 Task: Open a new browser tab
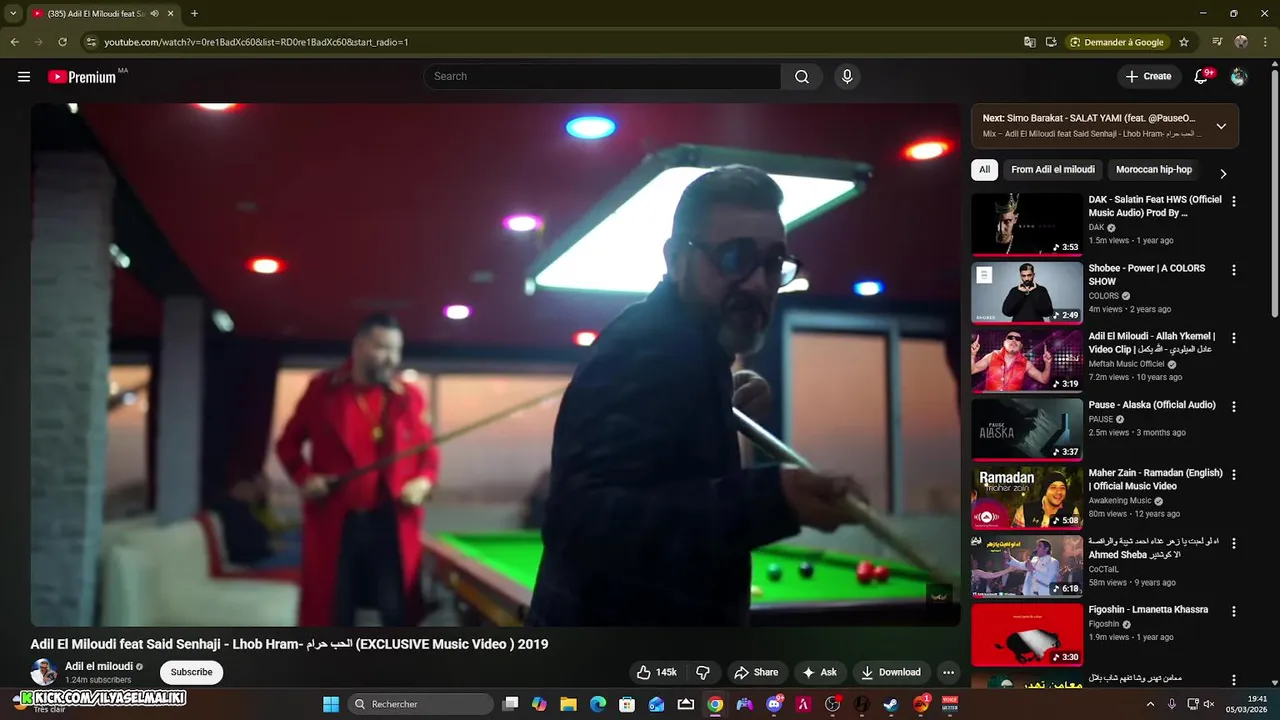194,14
